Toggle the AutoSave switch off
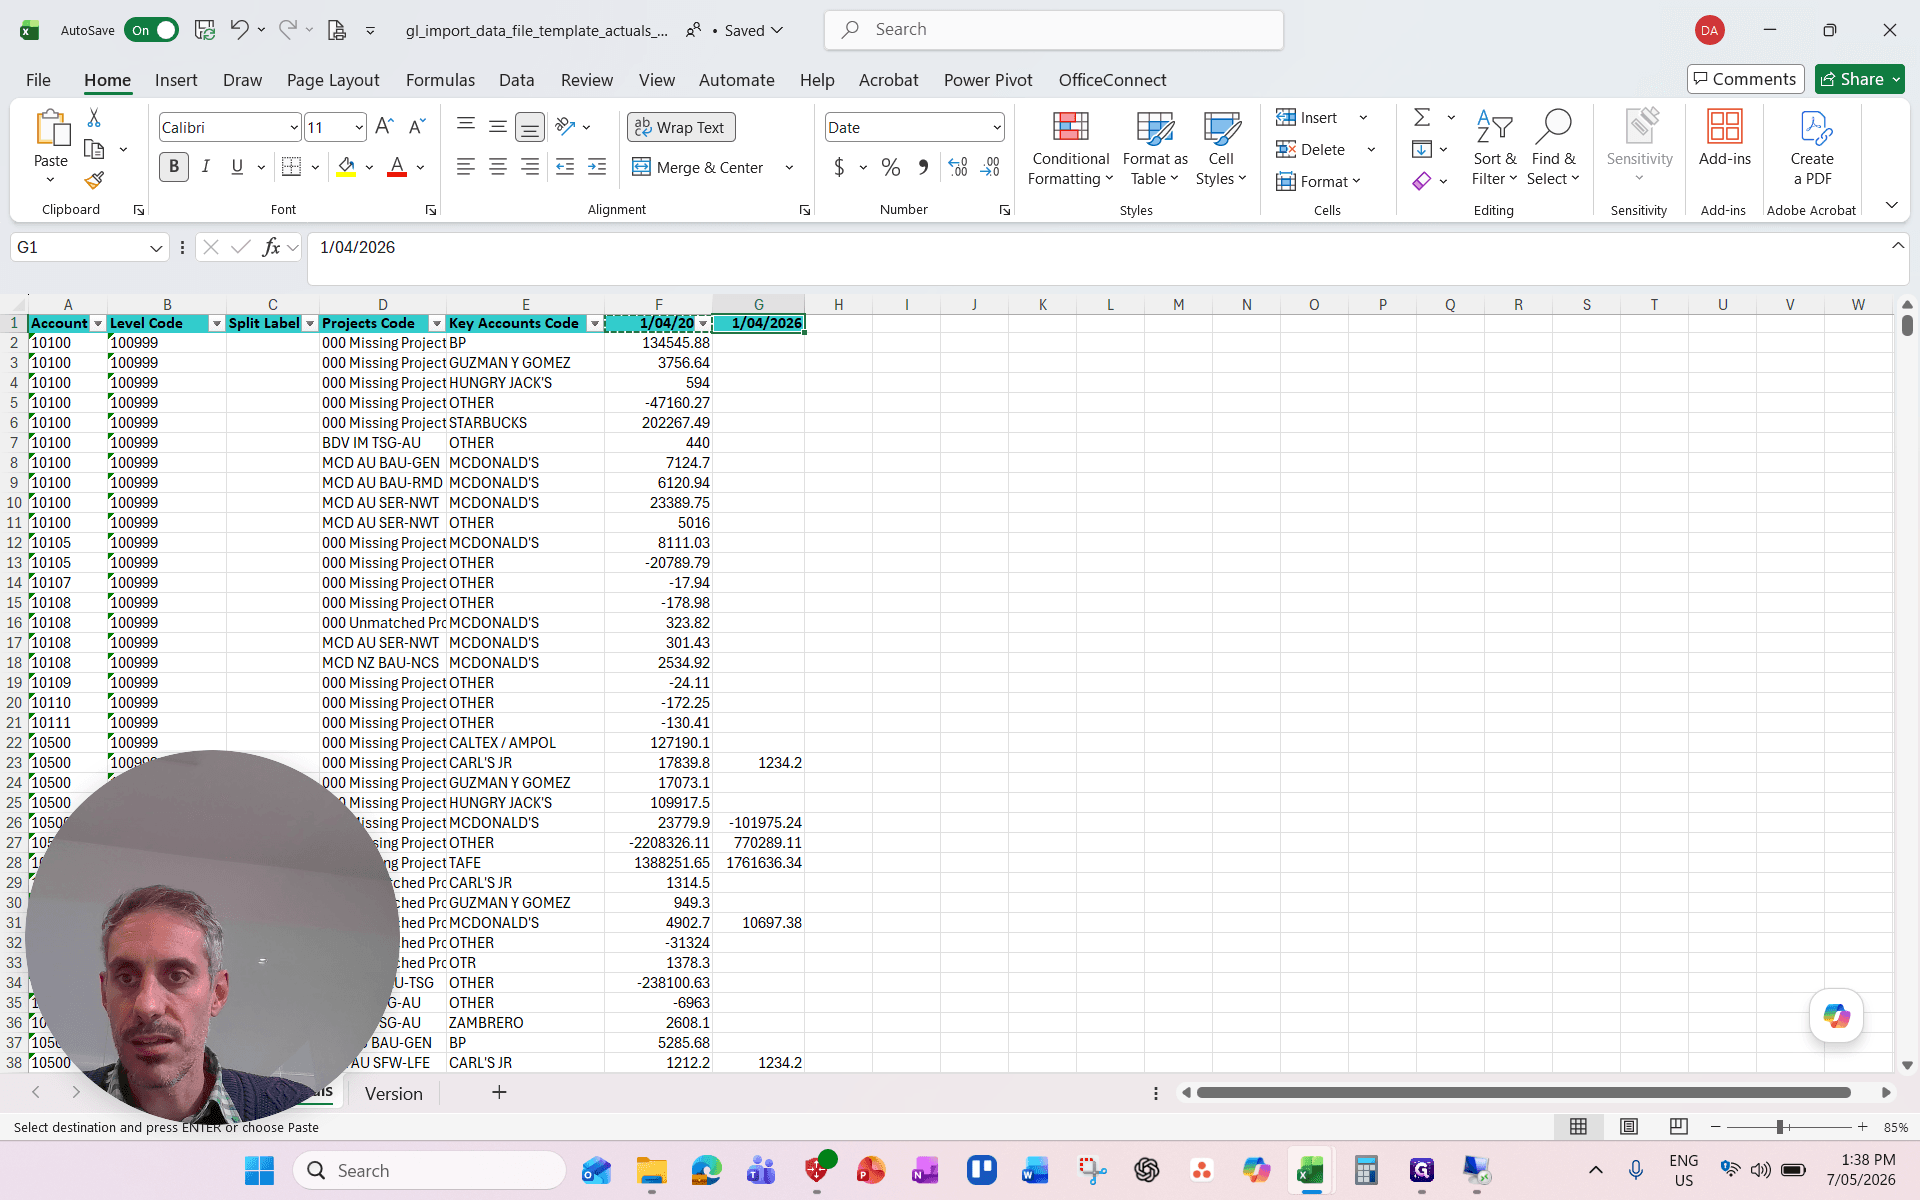The height and width of the screenshot is (1200, 1920). click(152, 30)
